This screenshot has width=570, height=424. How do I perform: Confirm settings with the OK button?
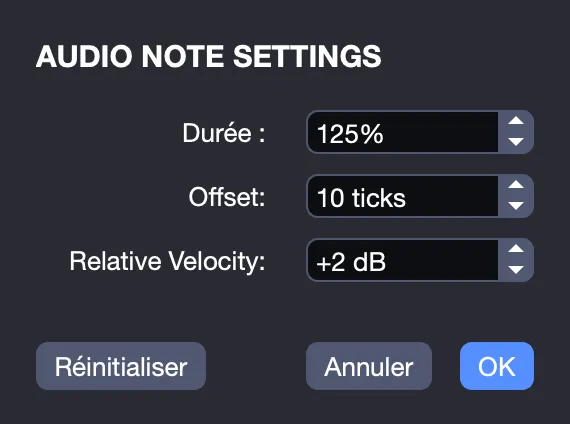coord(497,366)
